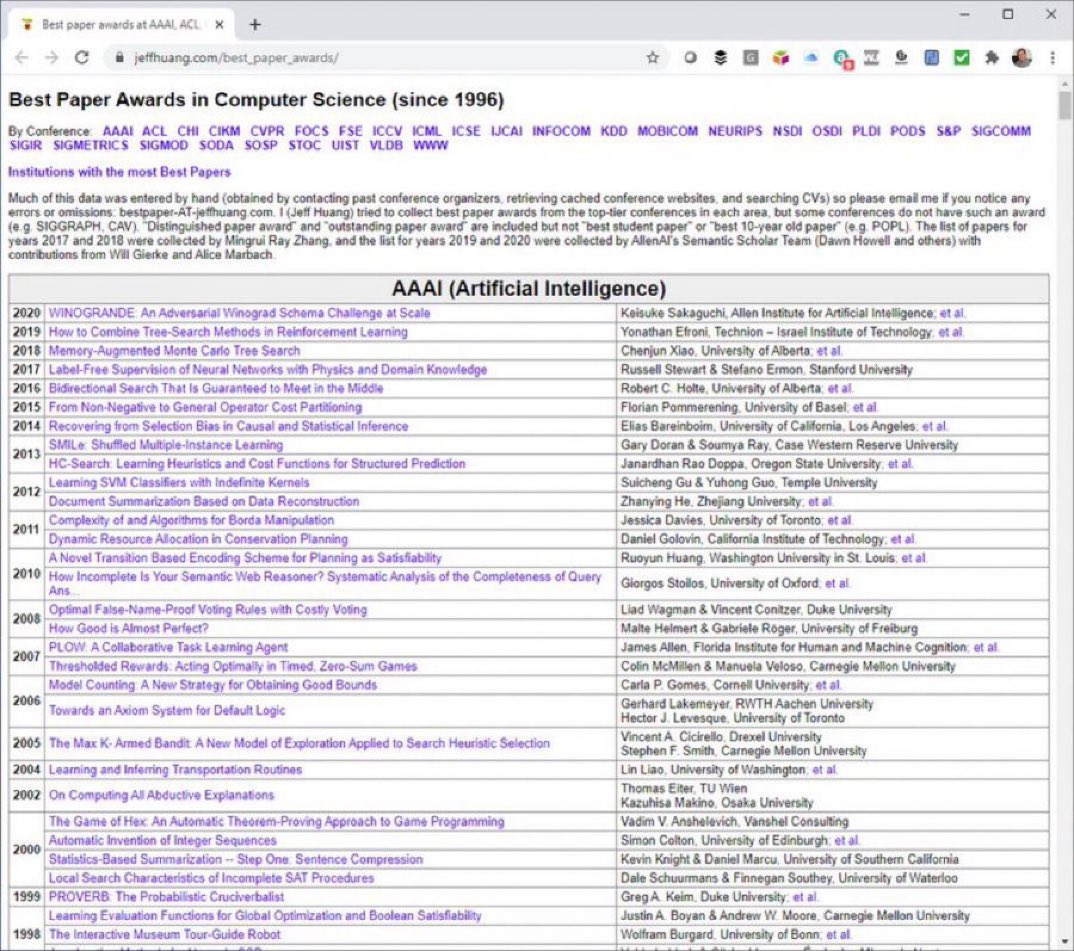Click et al. next to Keisuke Sakaguchi
Image resolution: width=1074 pixels, height=951 pixels.
pyautogui.click(x=952, y=313)
